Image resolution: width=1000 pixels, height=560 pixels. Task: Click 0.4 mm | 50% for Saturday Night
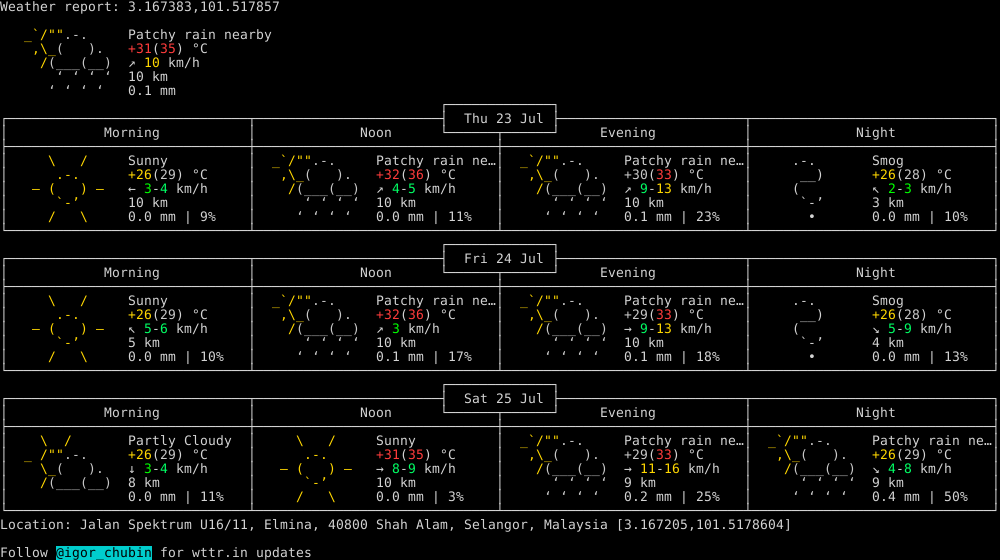pyautogui.click(x=920, y=497)
